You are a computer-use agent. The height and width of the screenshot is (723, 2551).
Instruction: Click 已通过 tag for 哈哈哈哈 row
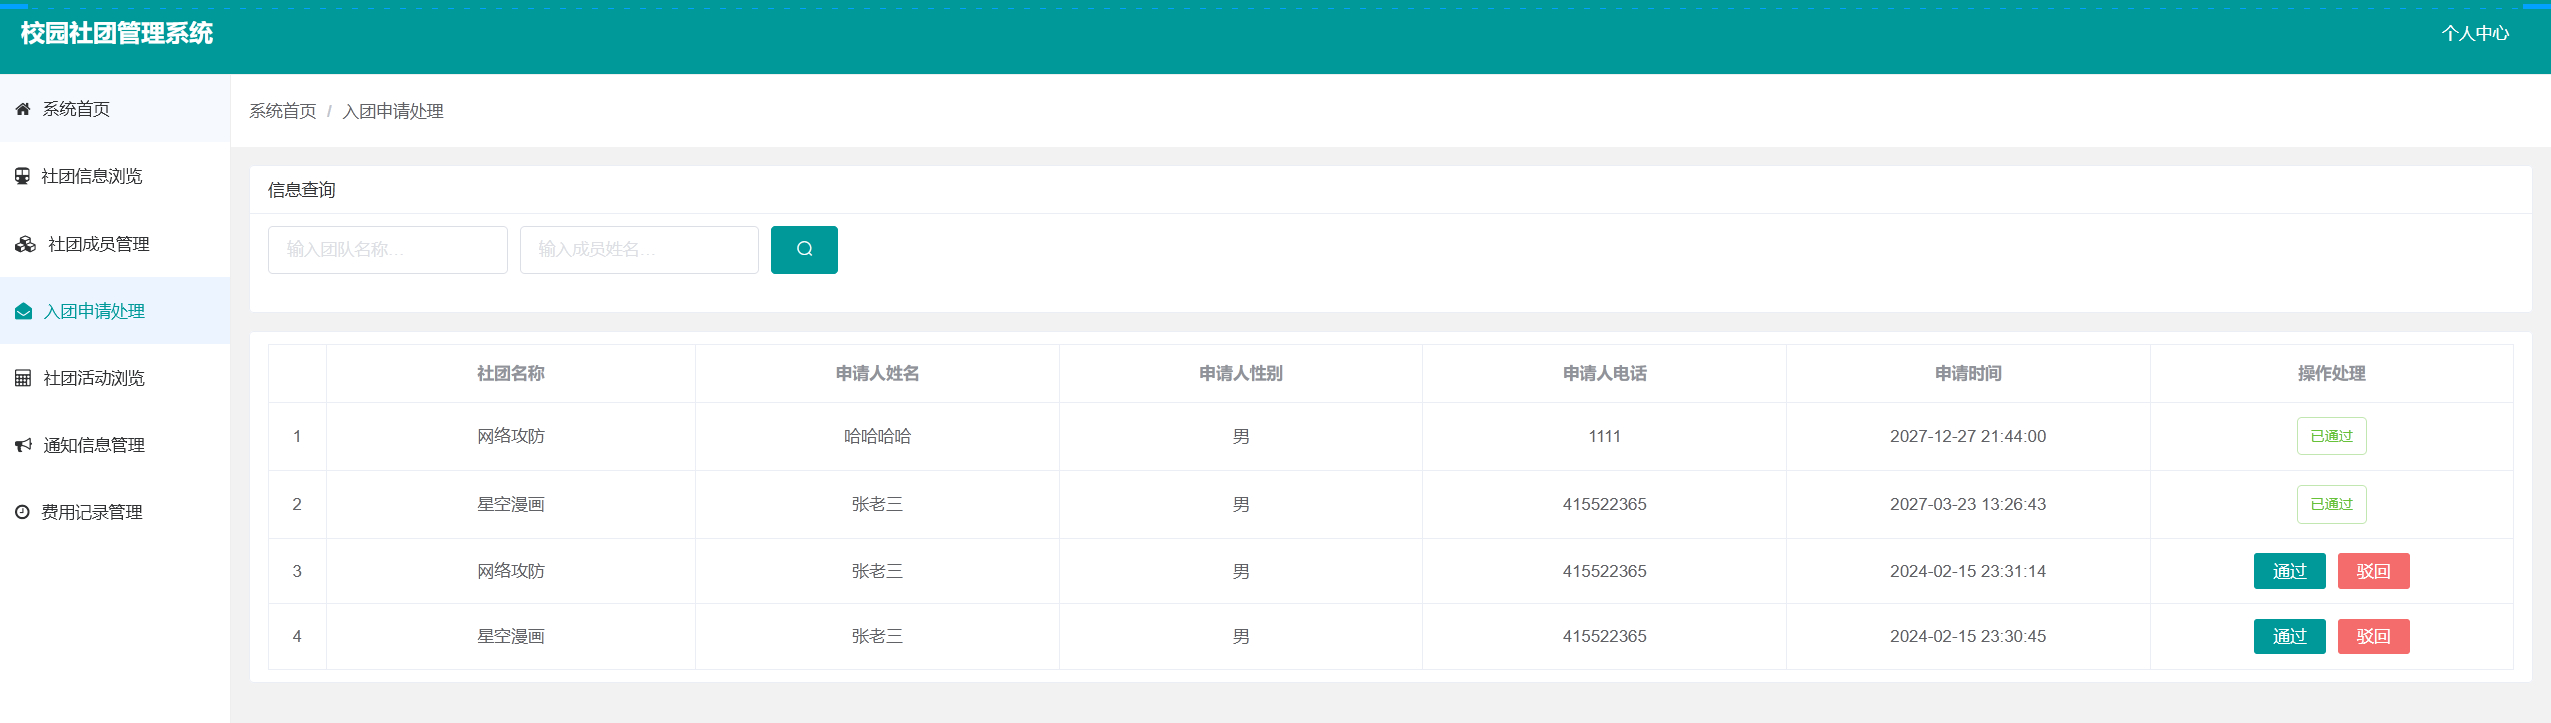pyautogui.click(x=2331, y=436)
